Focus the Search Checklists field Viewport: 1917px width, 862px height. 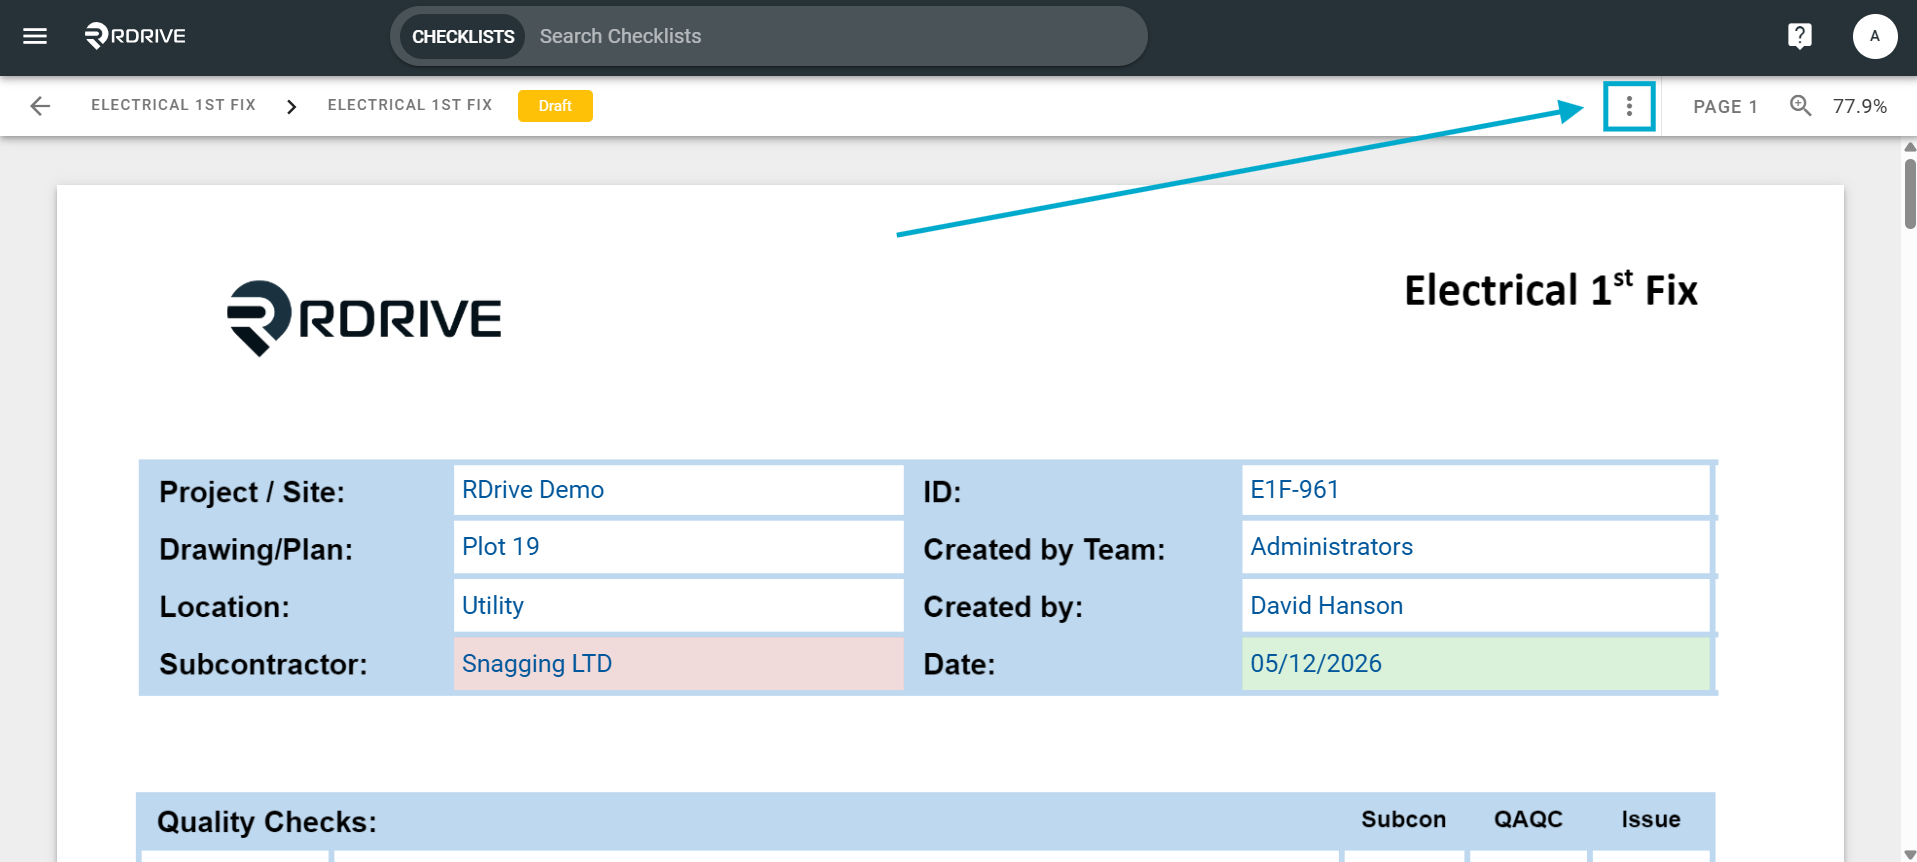(835, 36)
